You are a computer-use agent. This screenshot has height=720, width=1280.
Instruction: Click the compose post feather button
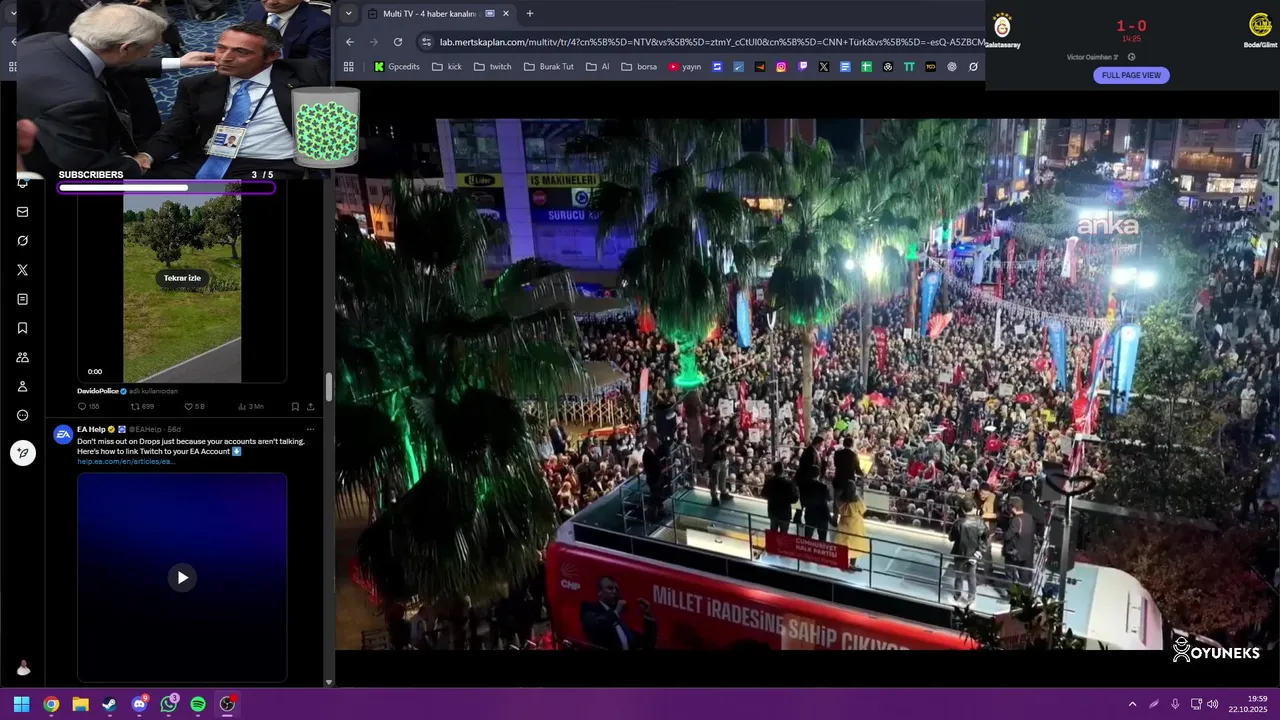23,453
